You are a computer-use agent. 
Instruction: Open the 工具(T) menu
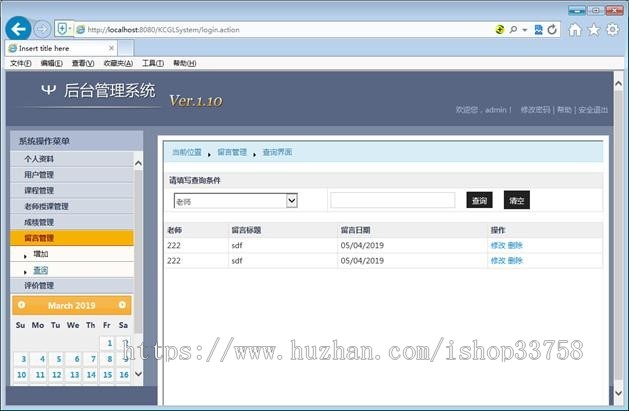tap(153, 63)
